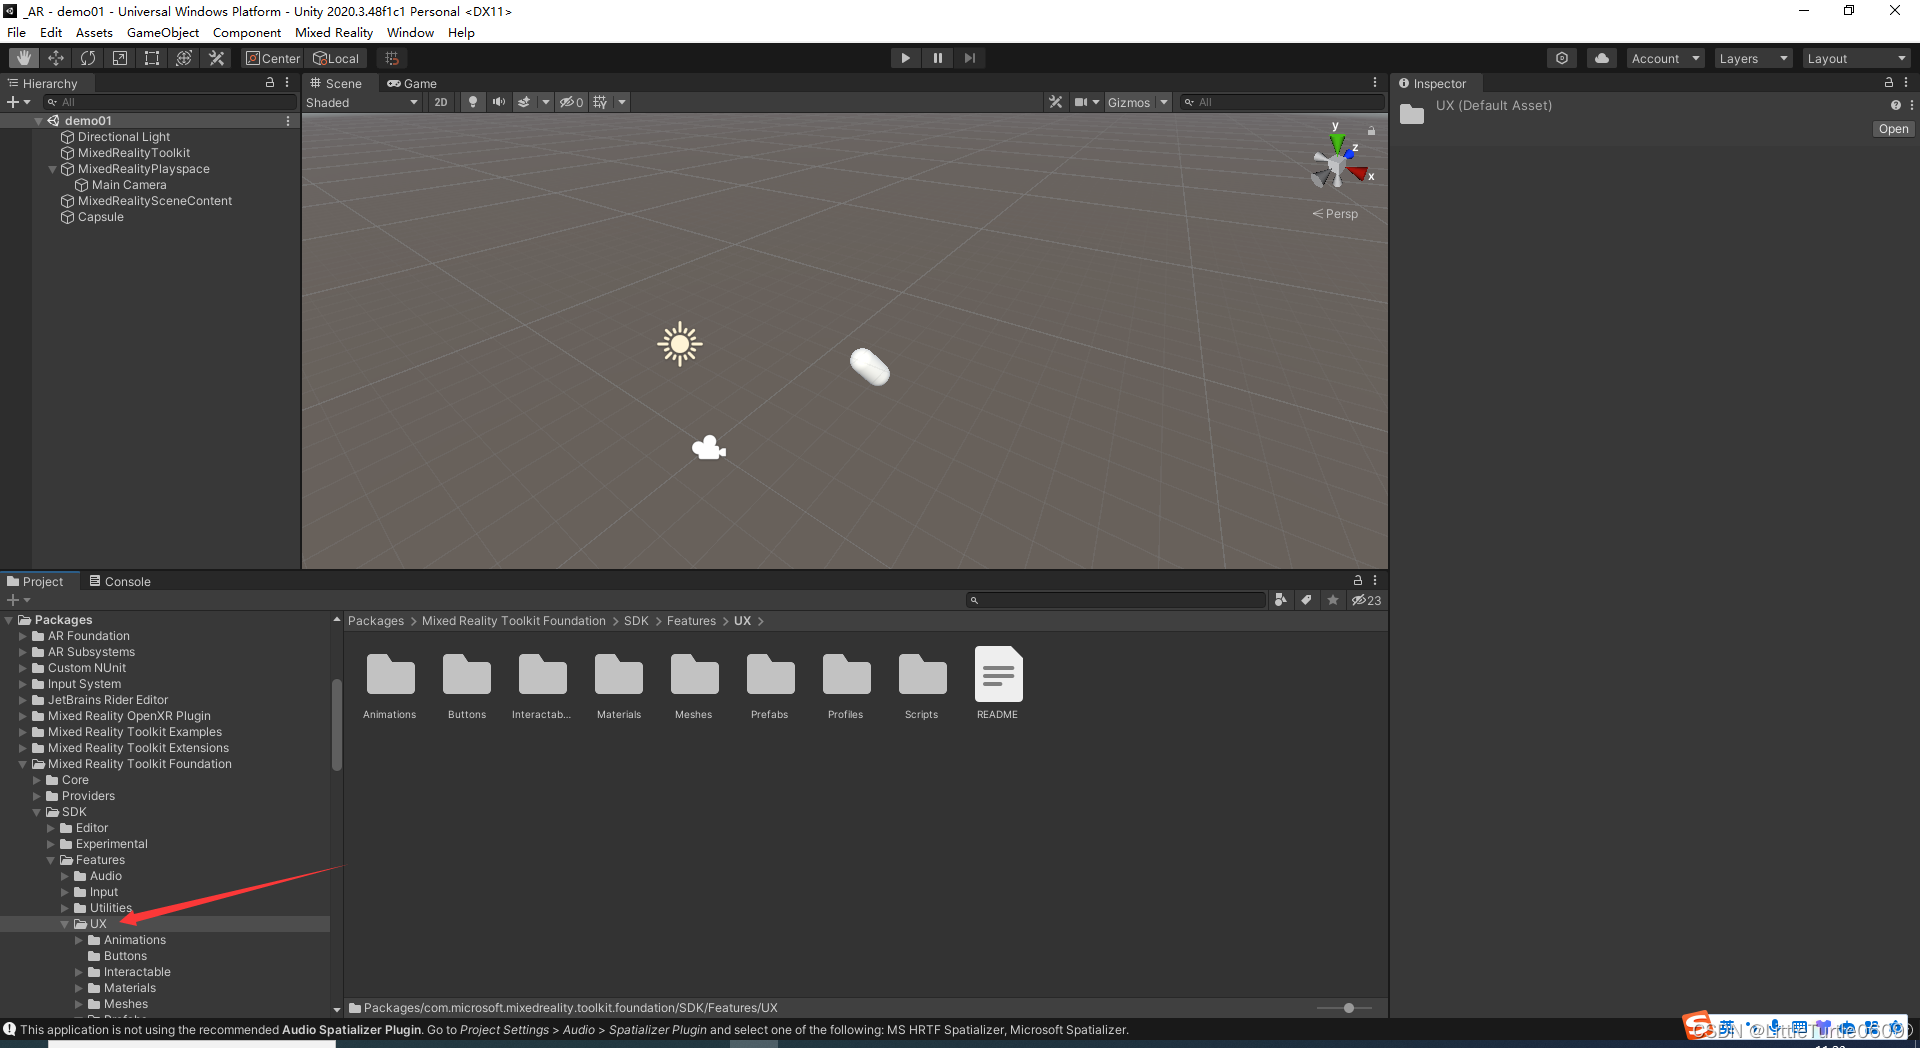The image size is (1920, 1048).
Task: Click Hierarchy search field
Action: [x=170, y=102]
